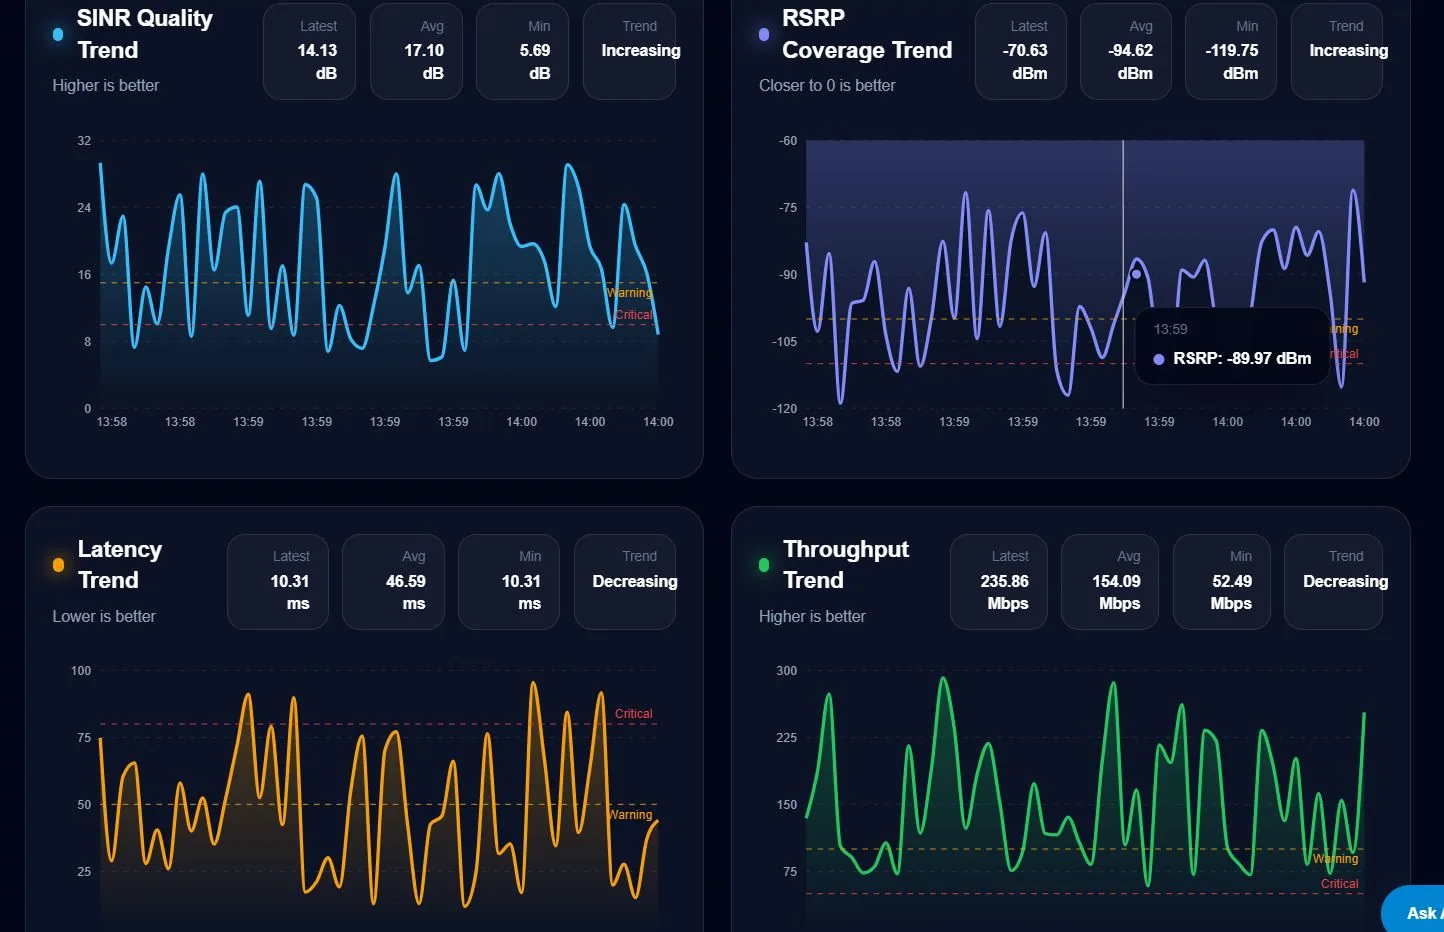Select Latency Avg 46.59 ms card

coord(393,582)
